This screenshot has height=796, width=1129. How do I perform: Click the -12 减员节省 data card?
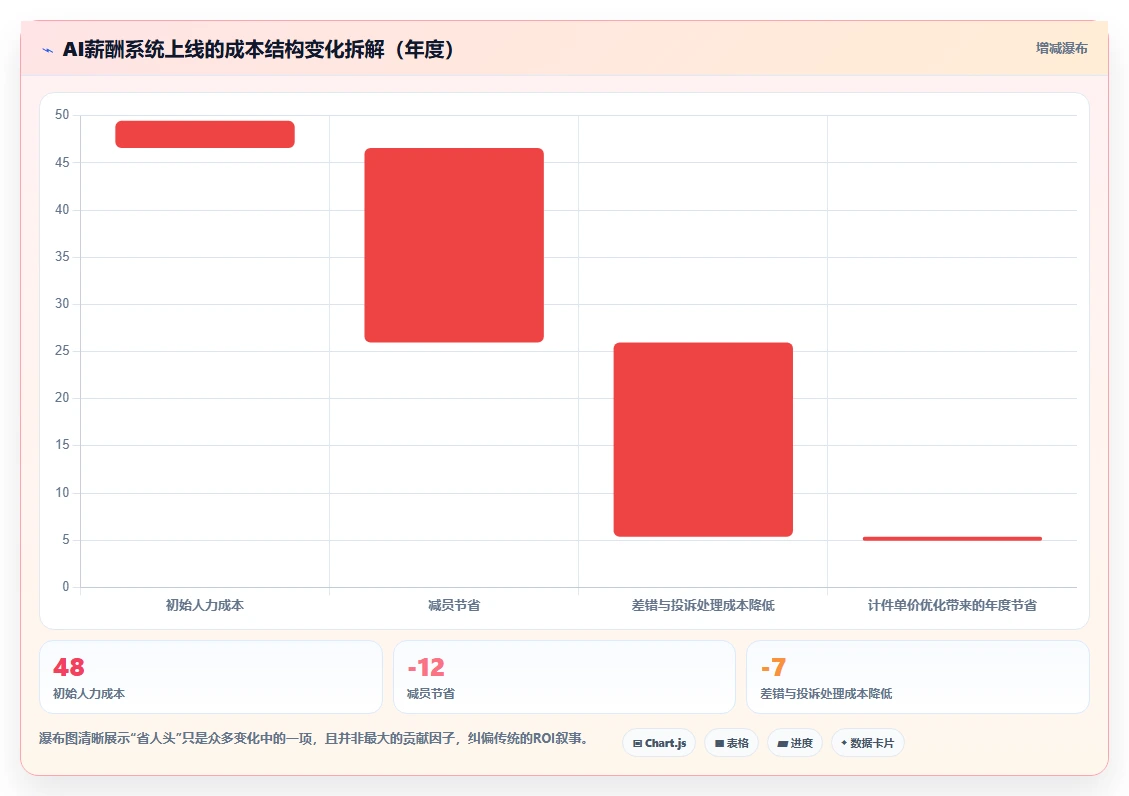tap(564, 677)
